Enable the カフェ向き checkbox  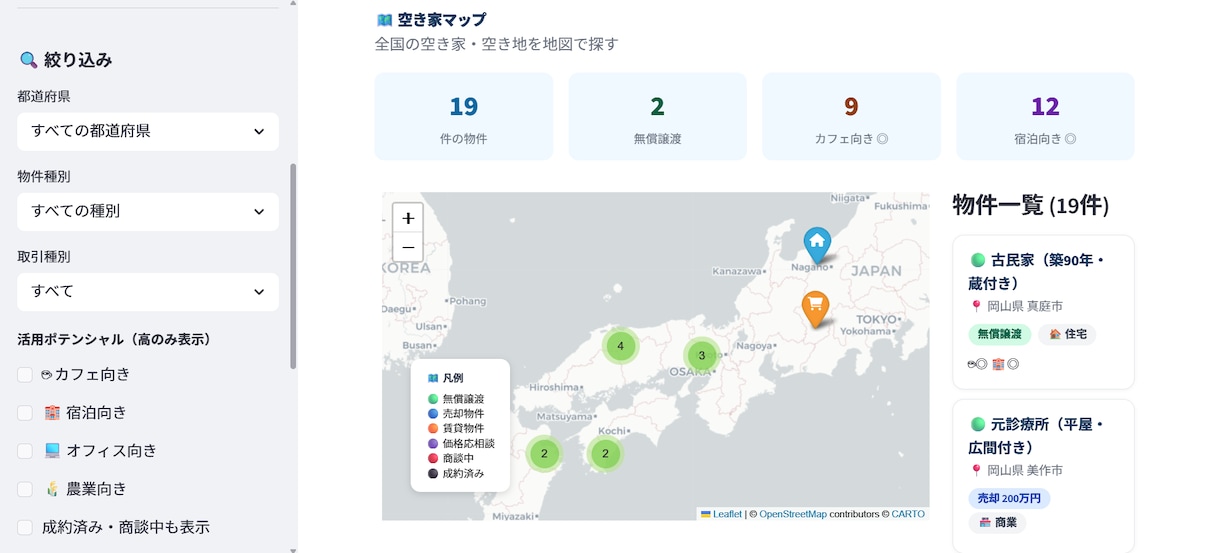pos(25,375)
